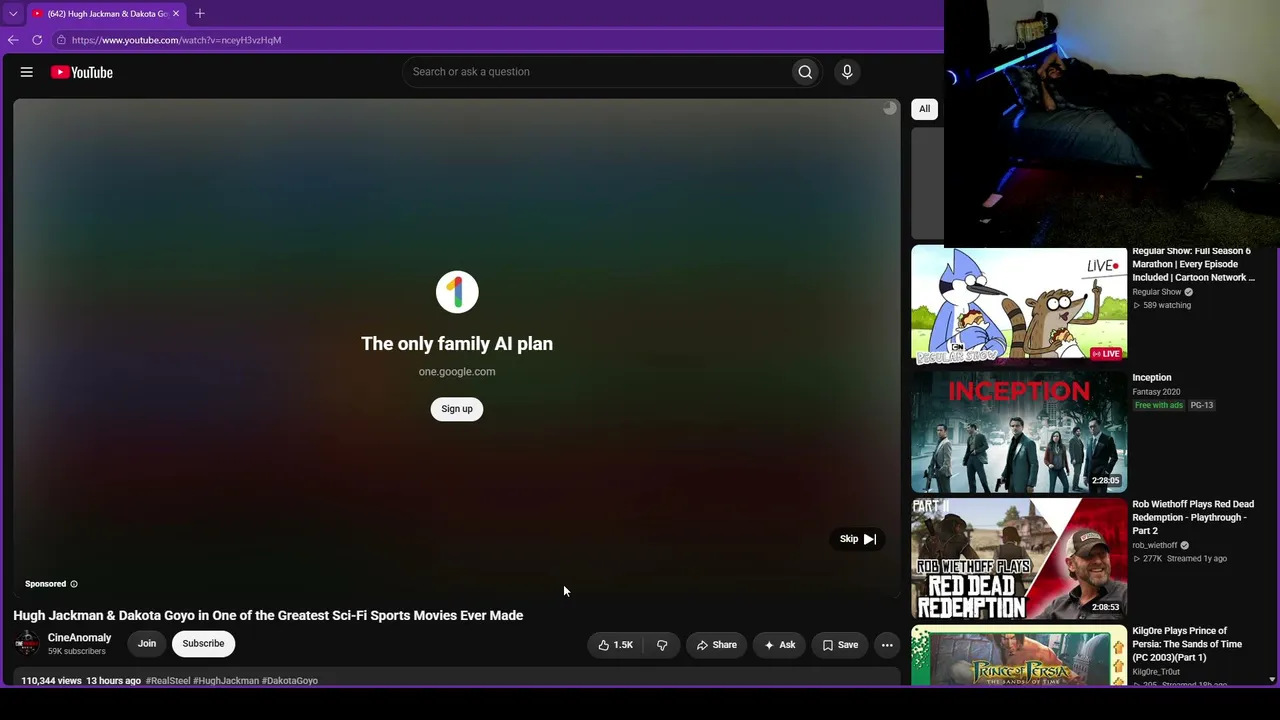Reload the YouTube page
The width and height of the screenshot is (1280, 720).
point(37,40)
